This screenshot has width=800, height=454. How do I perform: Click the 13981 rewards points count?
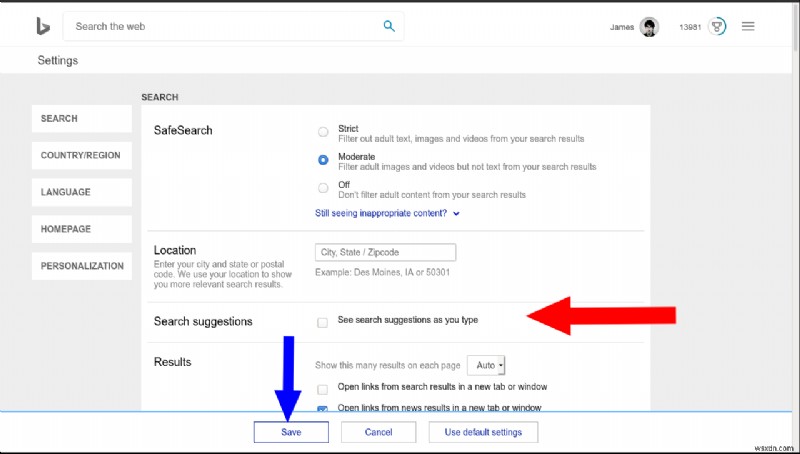pyautogui.click(x=690, y=27)
